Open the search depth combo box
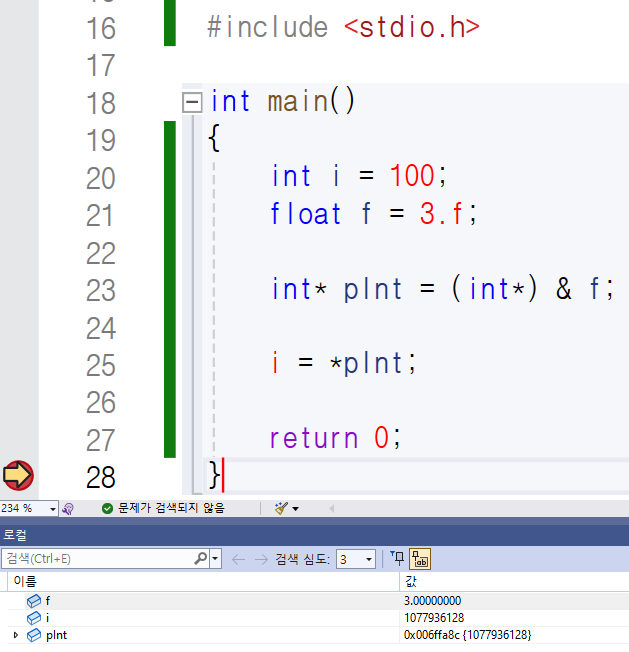The height and width of the screenshot is (652, 629). 355,559
